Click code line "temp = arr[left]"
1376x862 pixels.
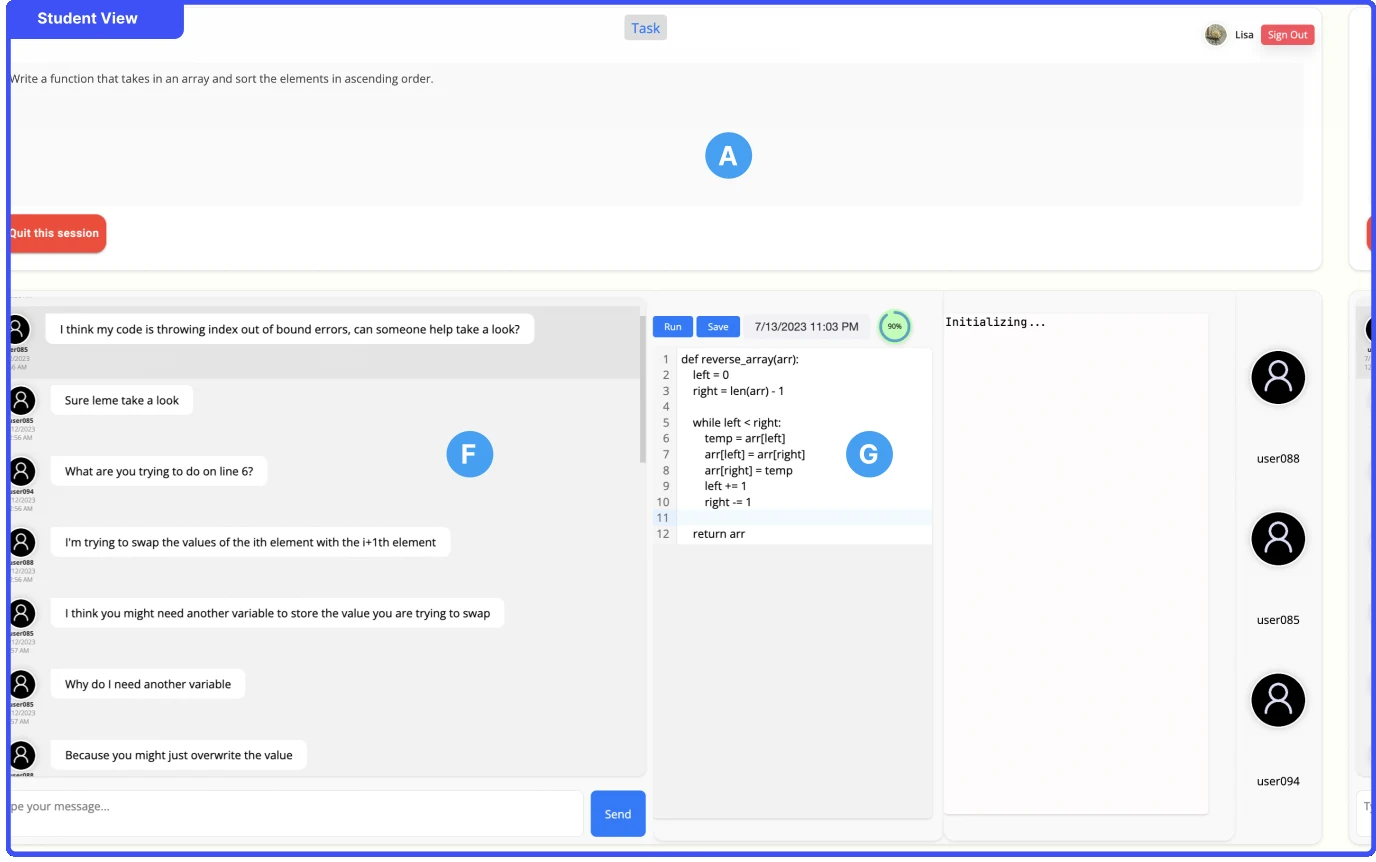pyautogui.click(x=745, y=438)
